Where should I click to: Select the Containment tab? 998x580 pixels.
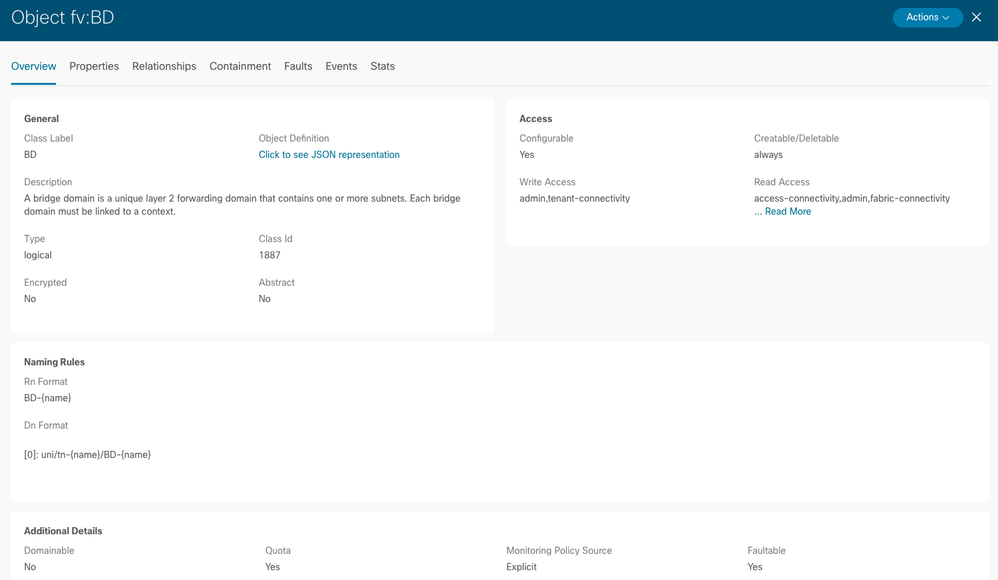tap(240, 66)
